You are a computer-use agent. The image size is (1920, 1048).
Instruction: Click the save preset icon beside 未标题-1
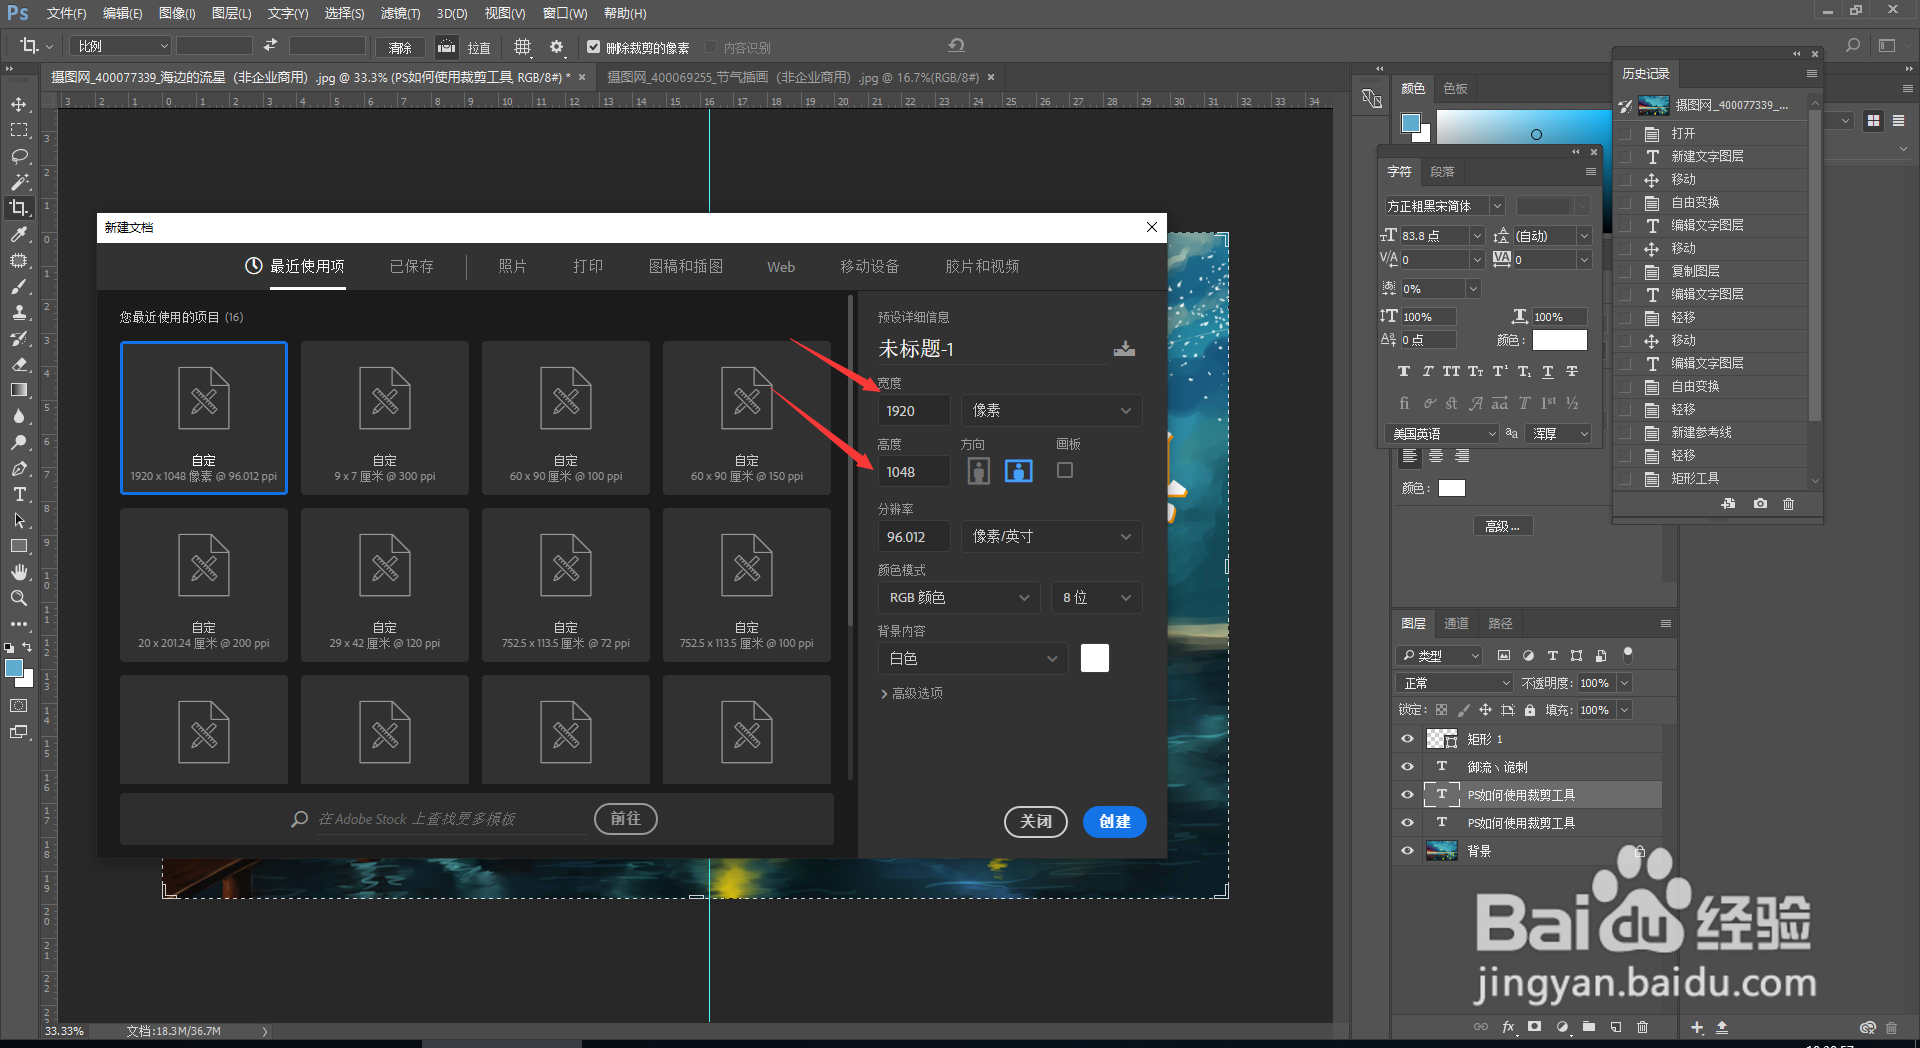[1124, 349]
